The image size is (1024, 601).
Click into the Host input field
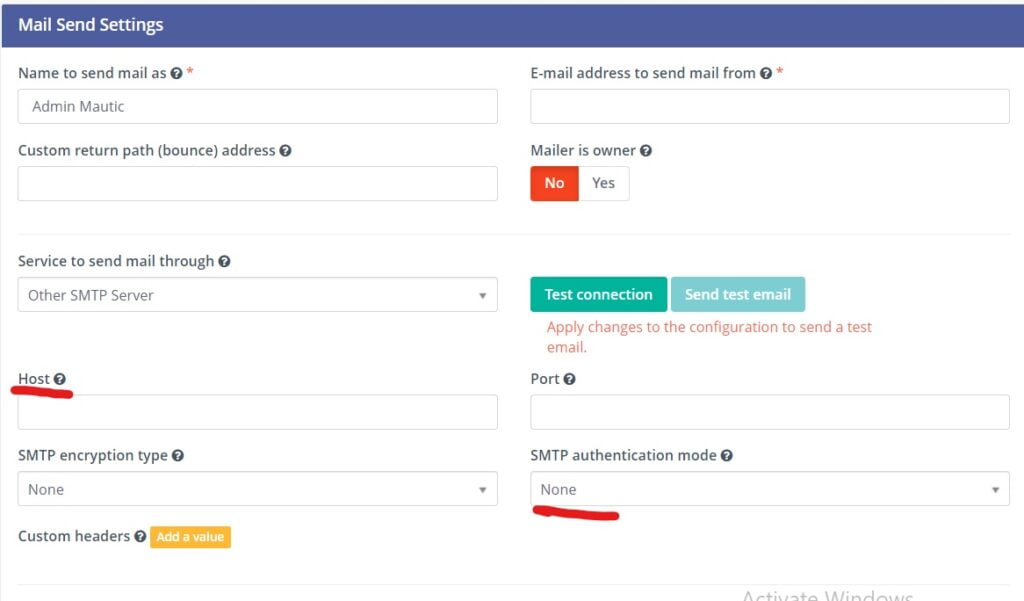[257, 412]
